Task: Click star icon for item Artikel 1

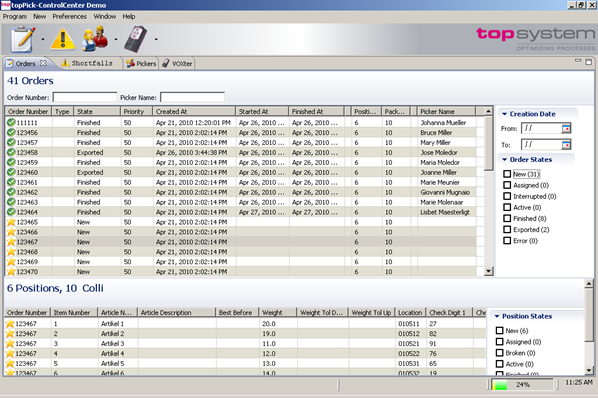Action: click(x=10, y=324)
